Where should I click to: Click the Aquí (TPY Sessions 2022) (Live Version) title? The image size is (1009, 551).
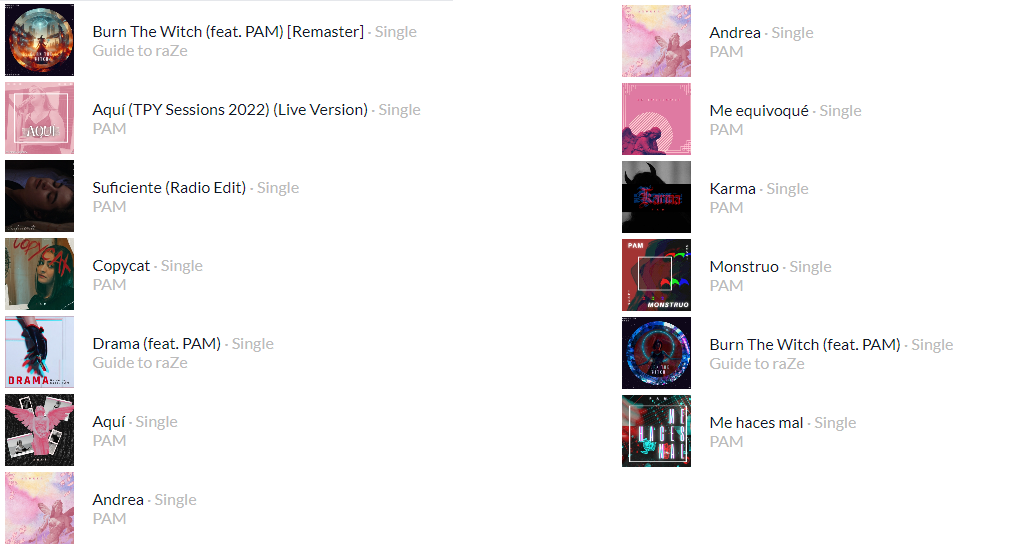(x=230, y=109)
